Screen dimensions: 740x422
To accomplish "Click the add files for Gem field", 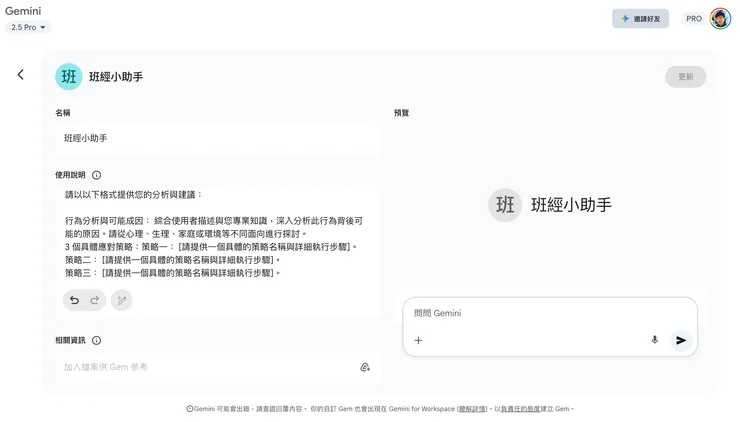I will tap(218, 367).
